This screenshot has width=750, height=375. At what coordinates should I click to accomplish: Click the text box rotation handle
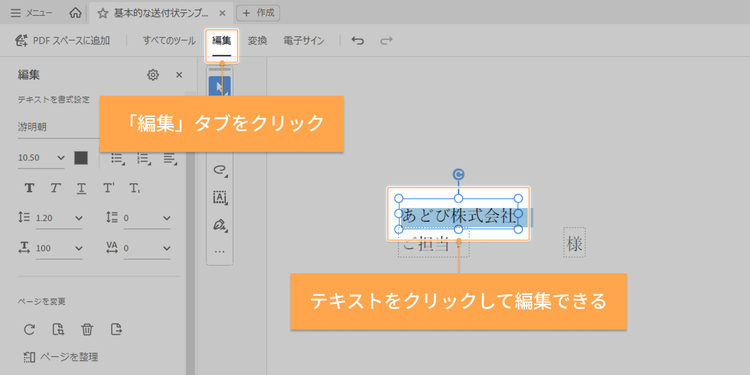point(458,175)
